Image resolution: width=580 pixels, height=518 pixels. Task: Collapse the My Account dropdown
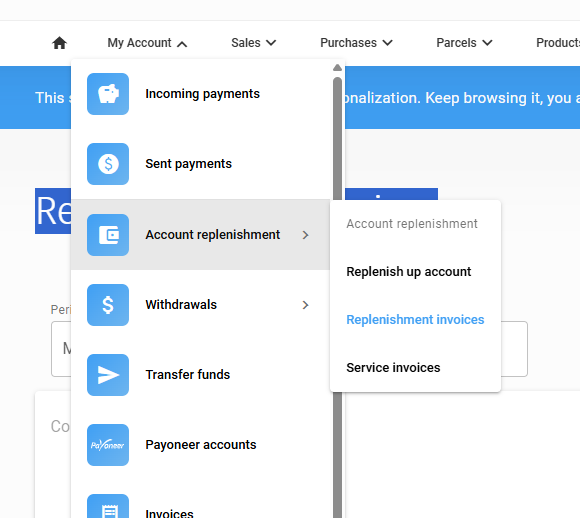[x=147, y=43]
